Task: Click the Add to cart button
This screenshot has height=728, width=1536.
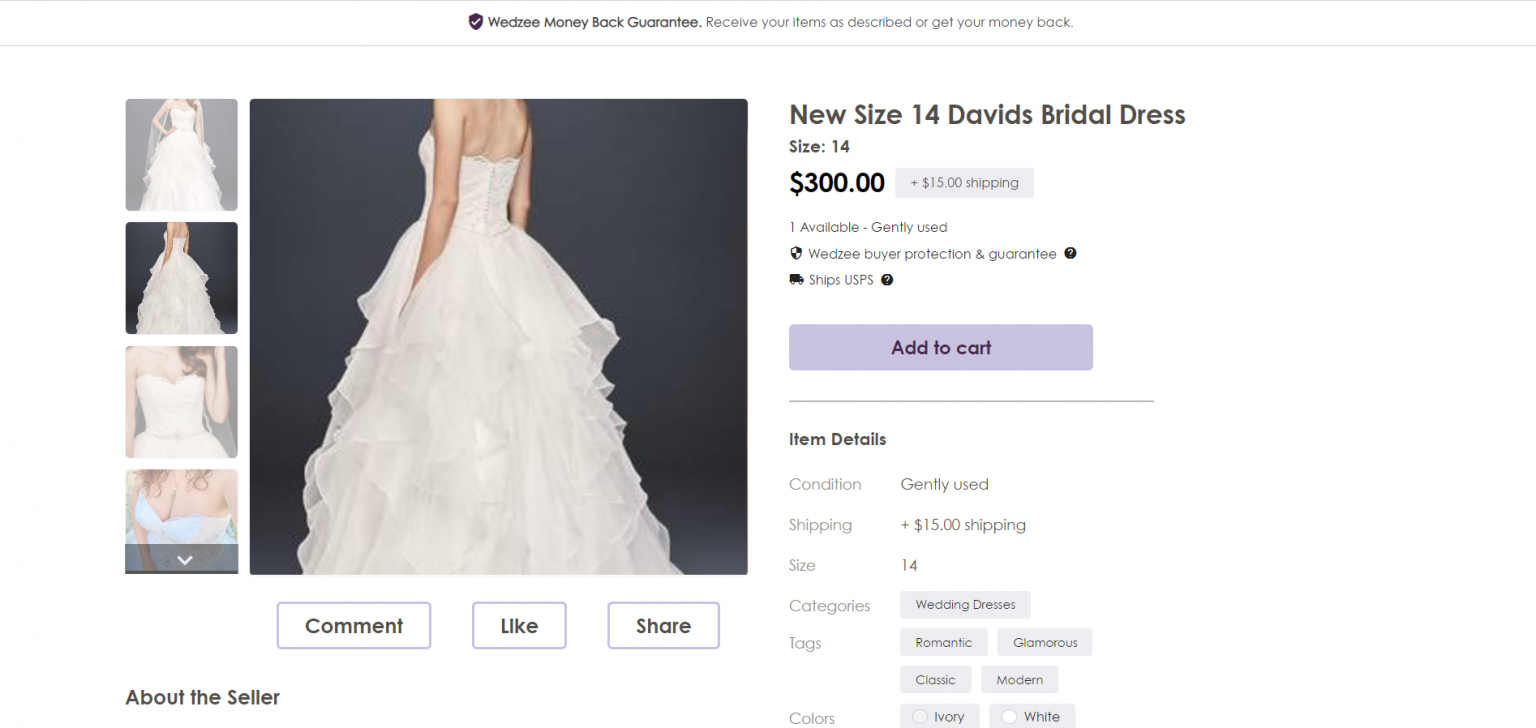Action: pos(940,347)
